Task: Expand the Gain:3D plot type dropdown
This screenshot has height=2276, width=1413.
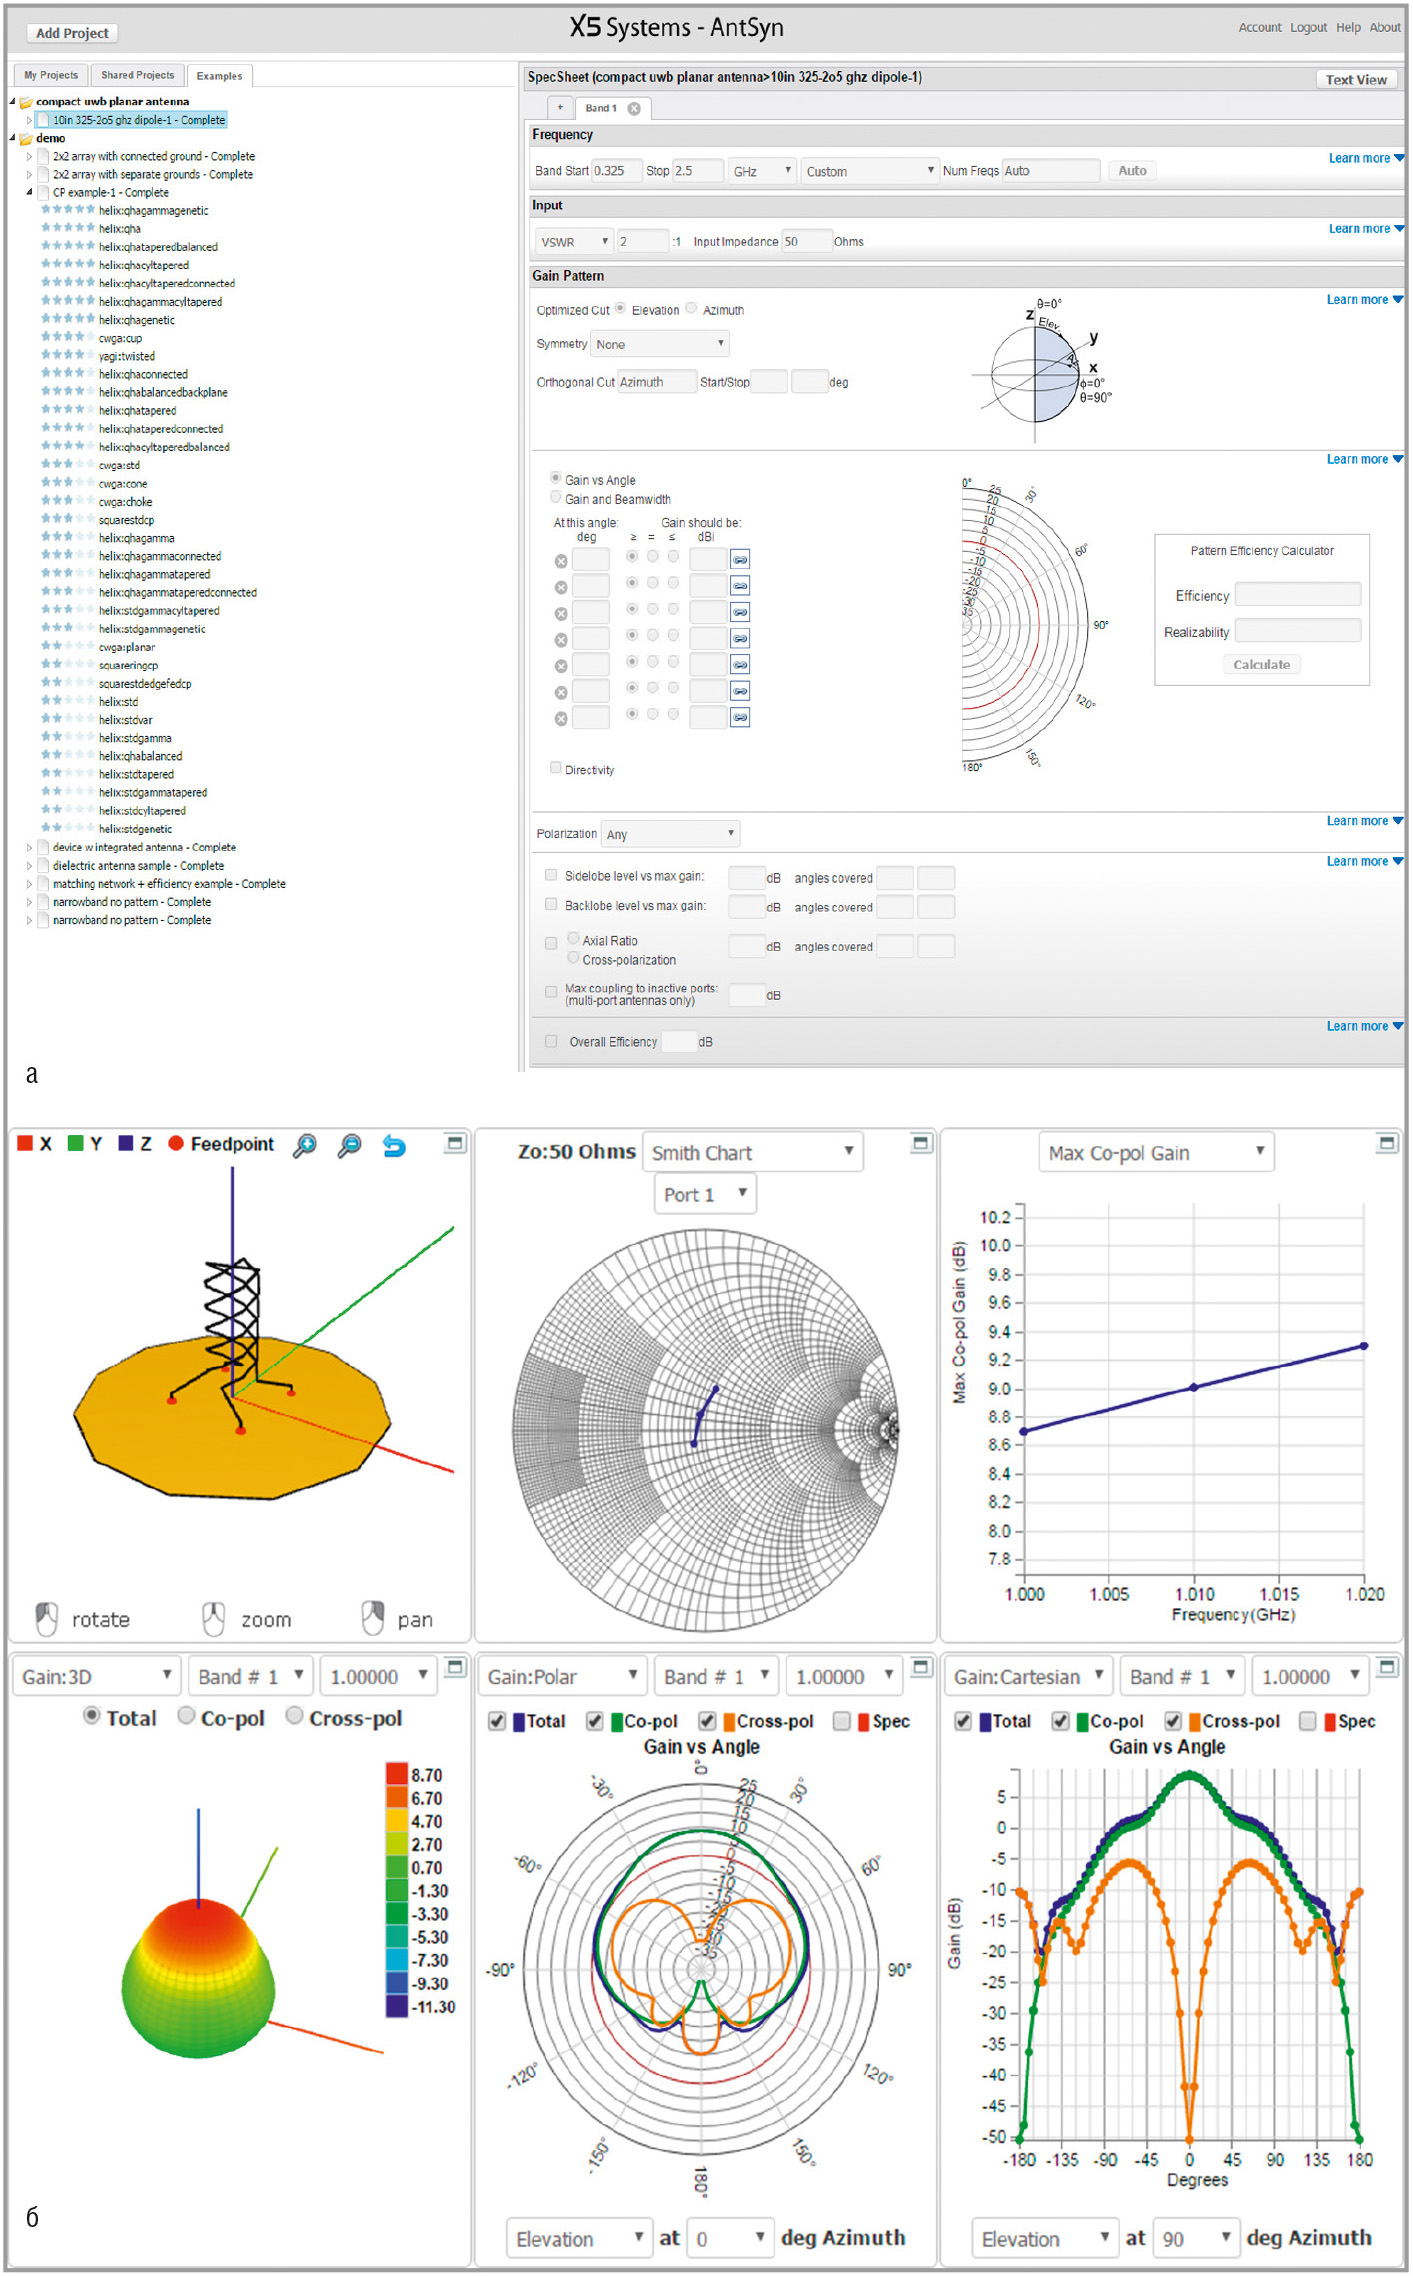Action: (96, 1677)
